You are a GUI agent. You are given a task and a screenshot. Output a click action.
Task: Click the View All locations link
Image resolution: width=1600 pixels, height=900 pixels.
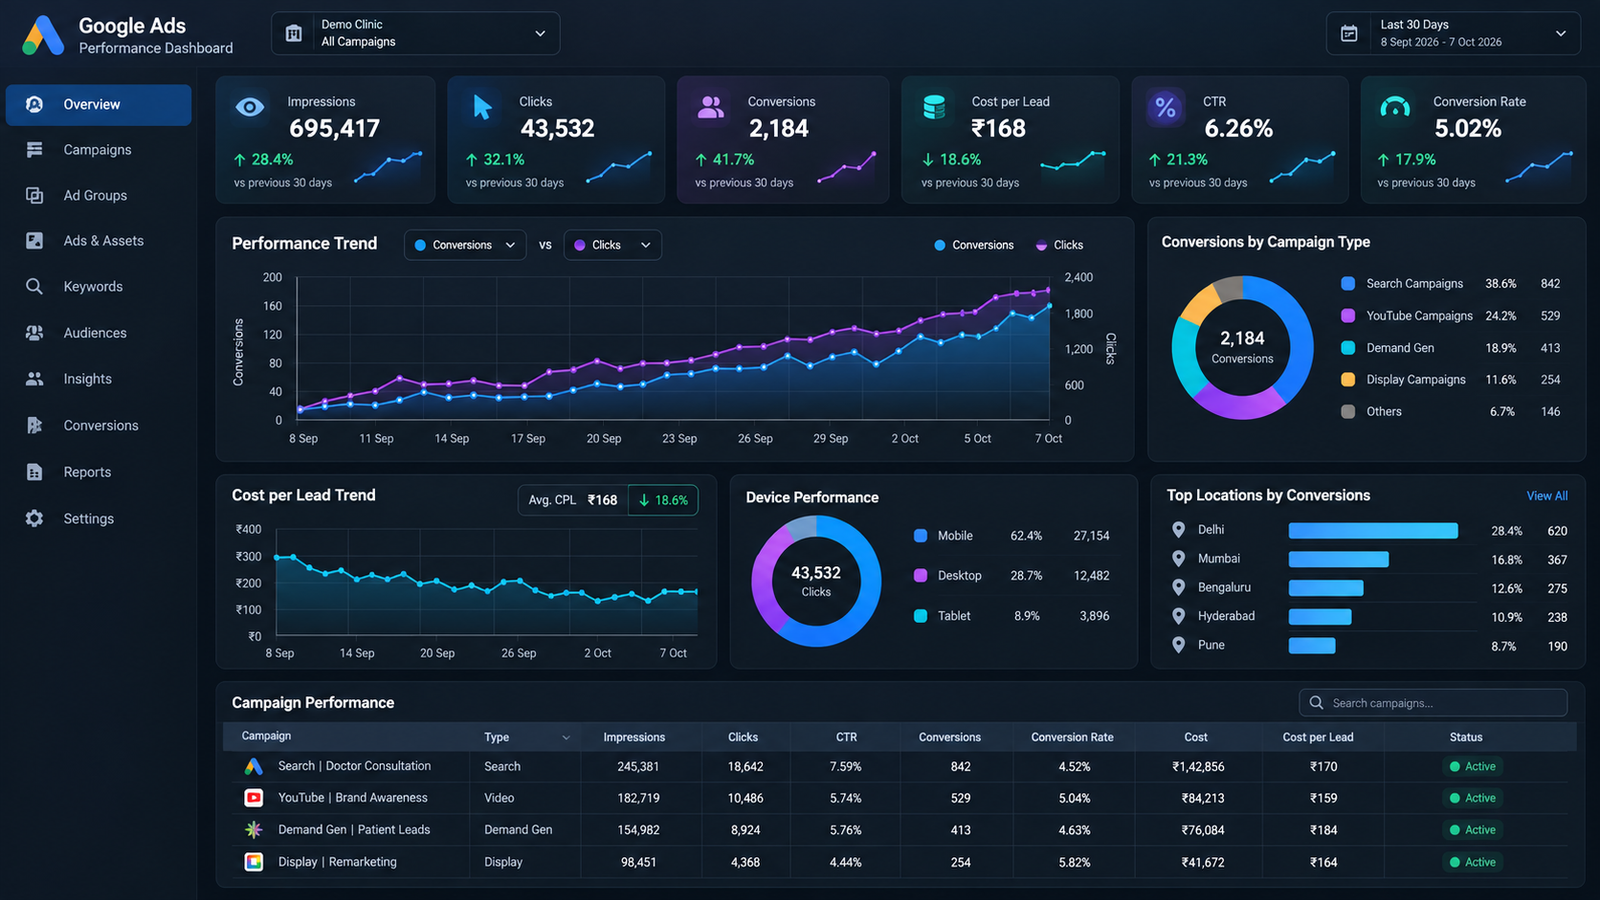click(x=1547, y=496)
